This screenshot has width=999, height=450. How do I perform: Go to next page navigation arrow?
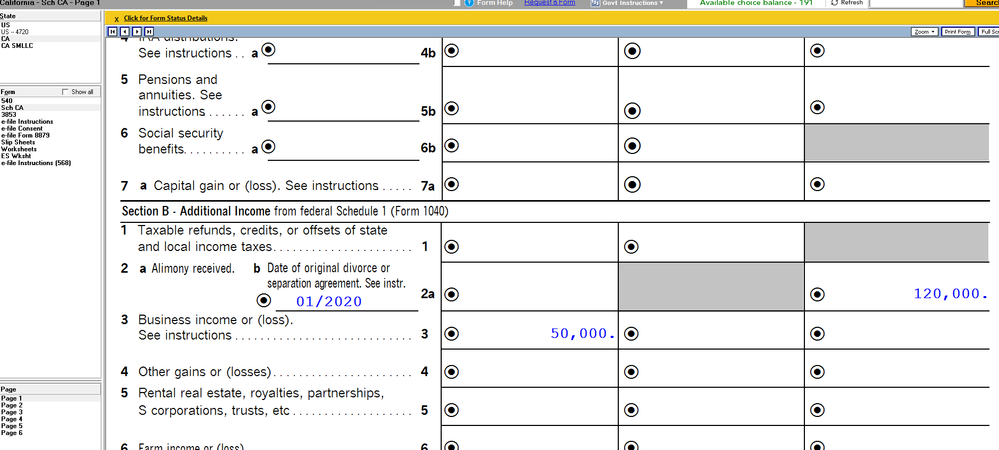click(137, 31)
